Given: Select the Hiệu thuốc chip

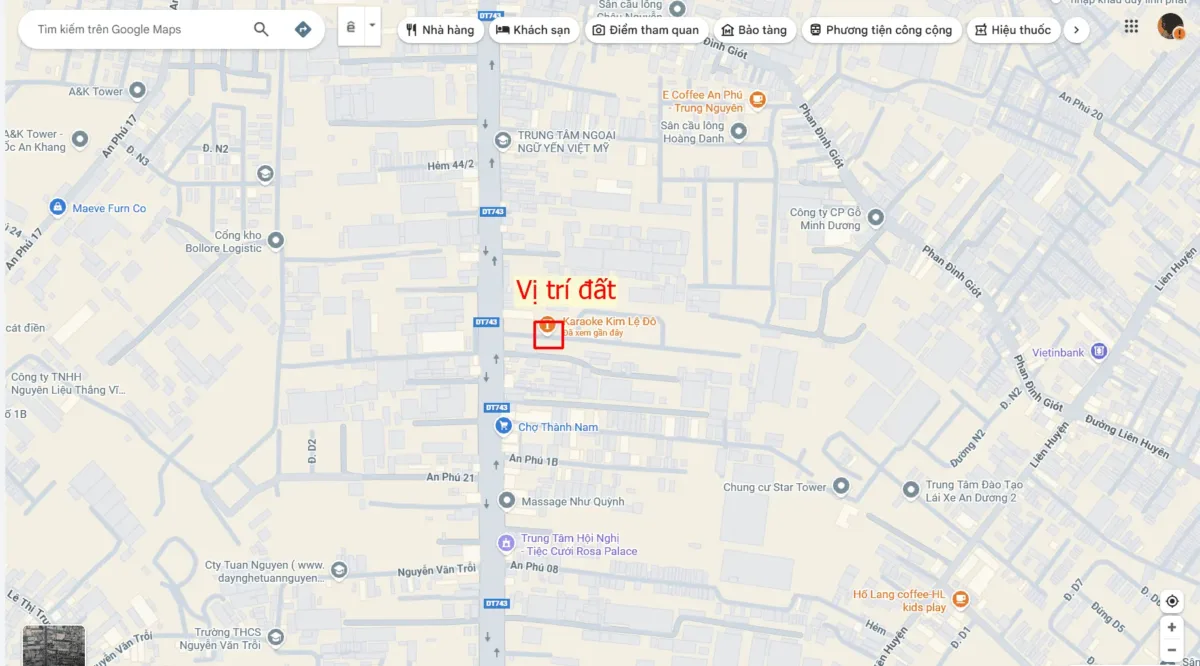Looking at the screenshot, I should 1013,30.
